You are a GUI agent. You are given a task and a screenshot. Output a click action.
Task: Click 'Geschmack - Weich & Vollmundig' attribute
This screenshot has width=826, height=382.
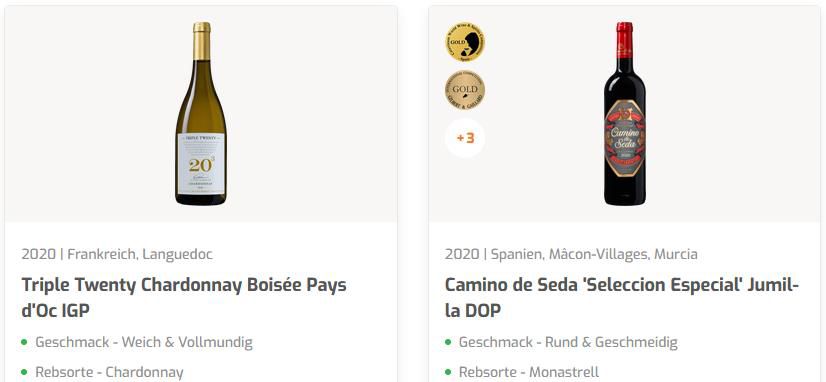point(144,342)
